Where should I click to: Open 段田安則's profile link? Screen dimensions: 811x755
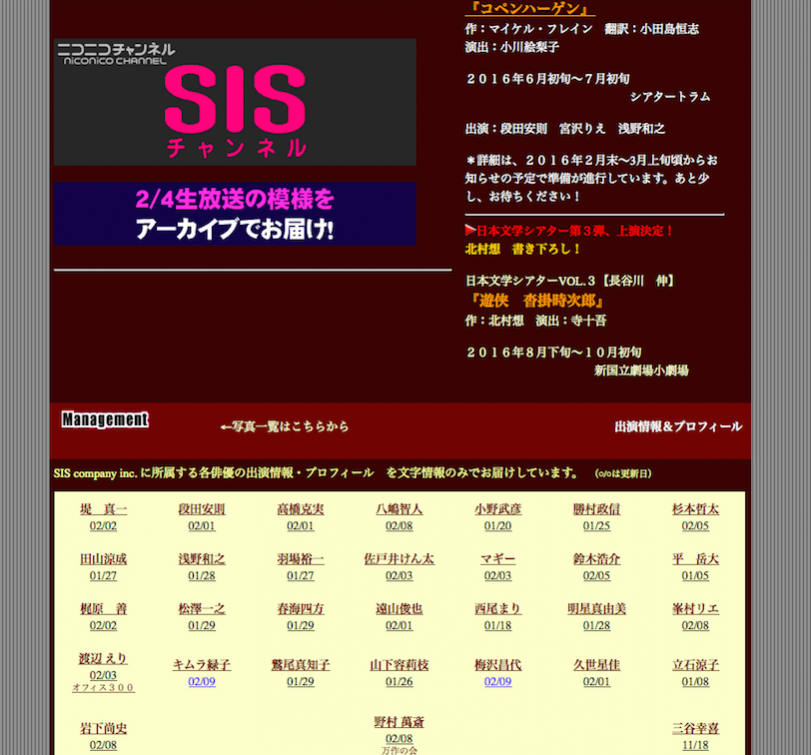(x=201, y=509)
